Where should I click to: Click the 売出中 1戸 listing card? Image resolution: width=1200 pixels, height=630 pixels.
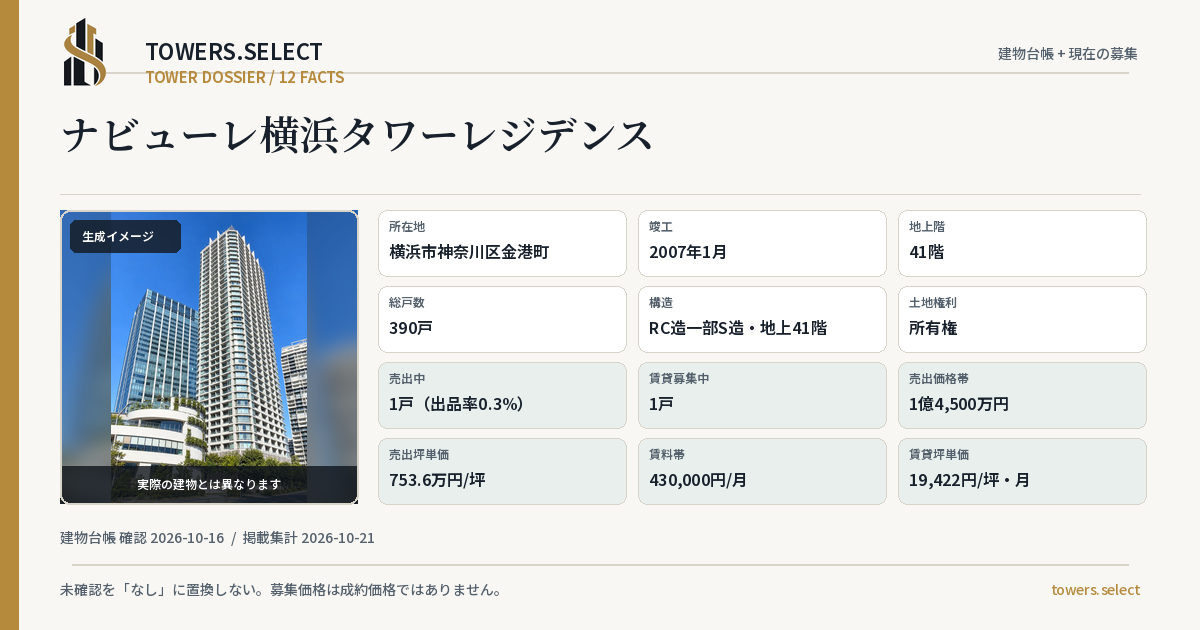(502, 395)
